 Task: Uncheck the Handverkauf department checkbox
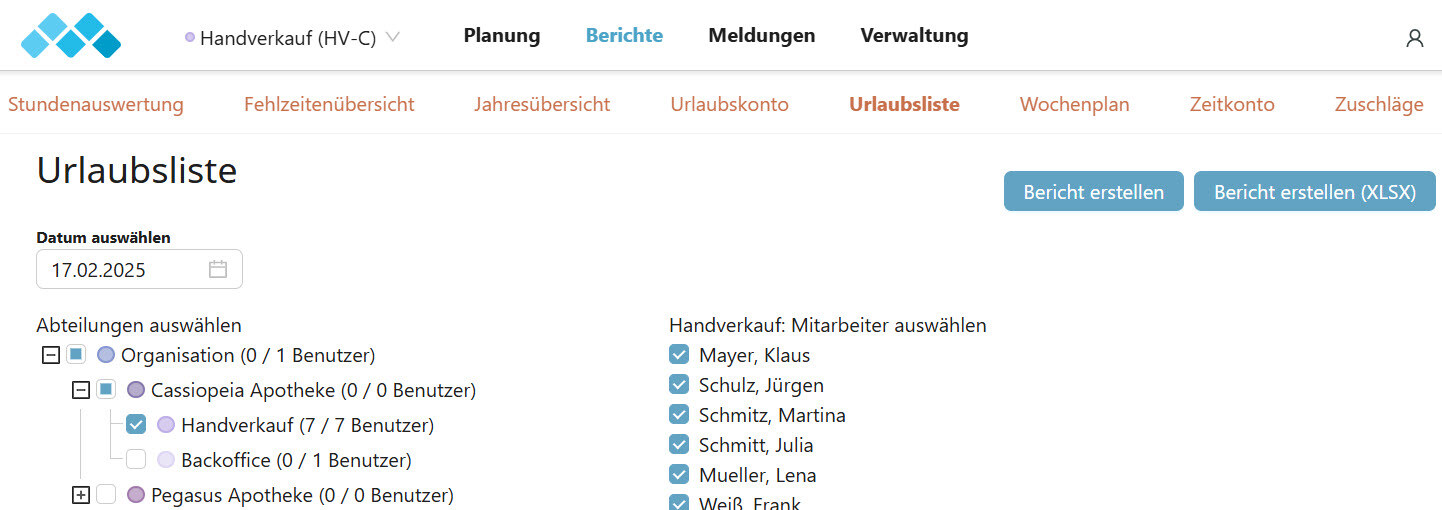136,425
